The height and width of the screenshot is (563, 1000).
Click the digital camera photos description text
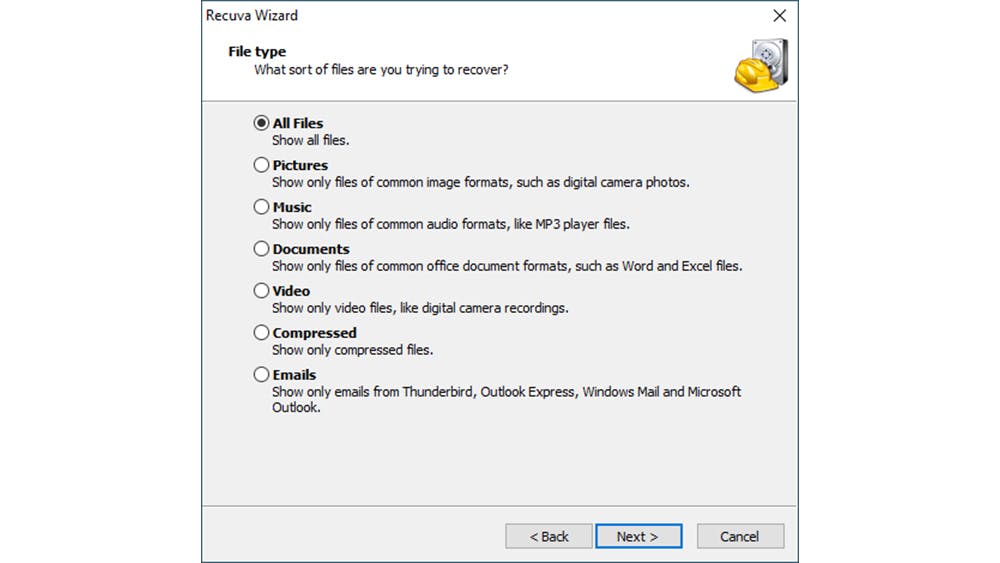pyautogui.click(x=480, y=183)
